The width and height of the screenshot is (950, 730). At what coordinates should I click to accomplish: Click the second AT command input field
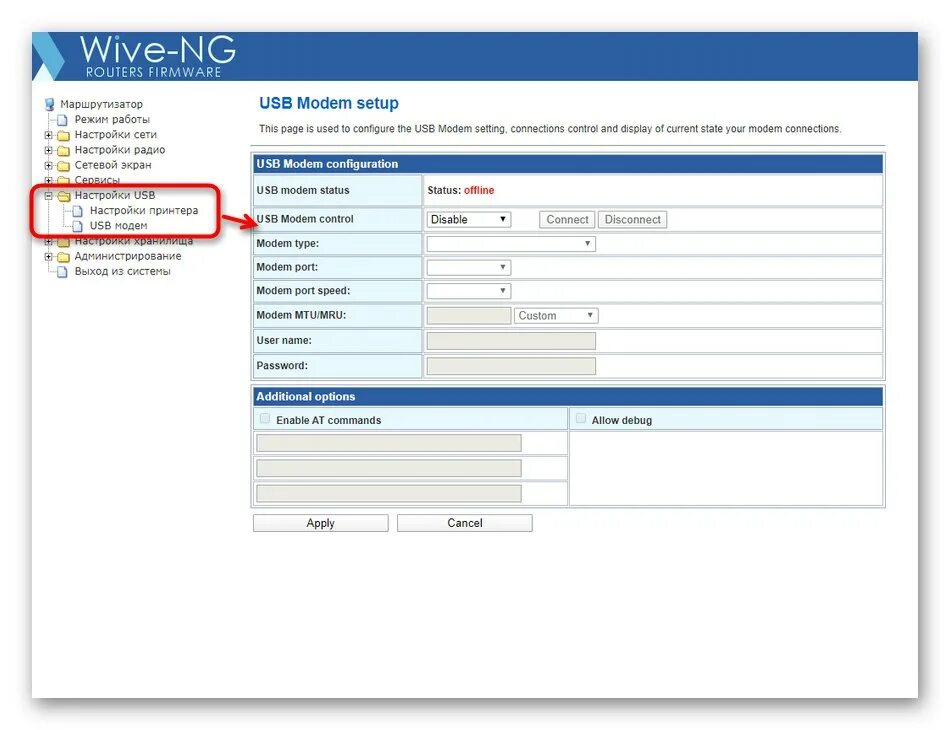[x=388, y=468]
